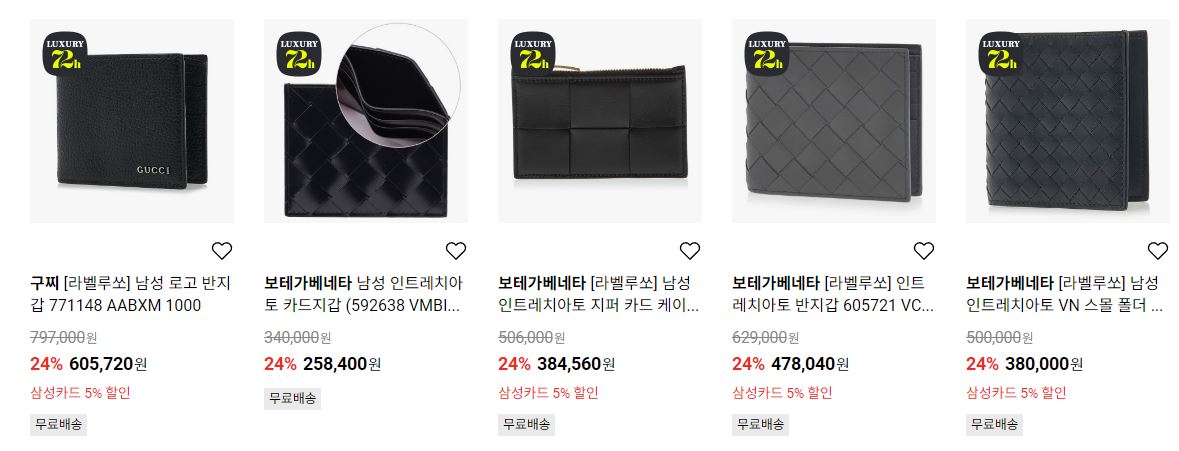Open the black intrecciato card wallet image
The image size is (1179, 451).
tap(365, 121)
